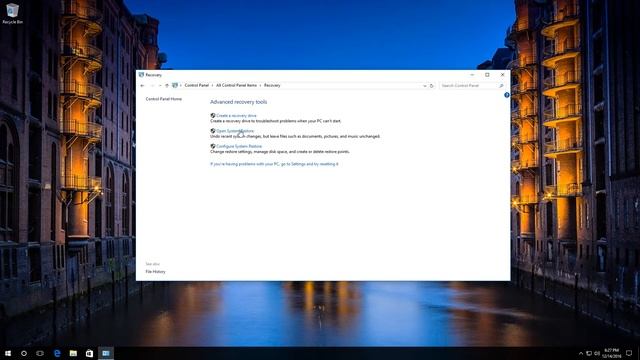
Task: Click the Back arrow in Recovery window
Action: click(x=142, y=86)
